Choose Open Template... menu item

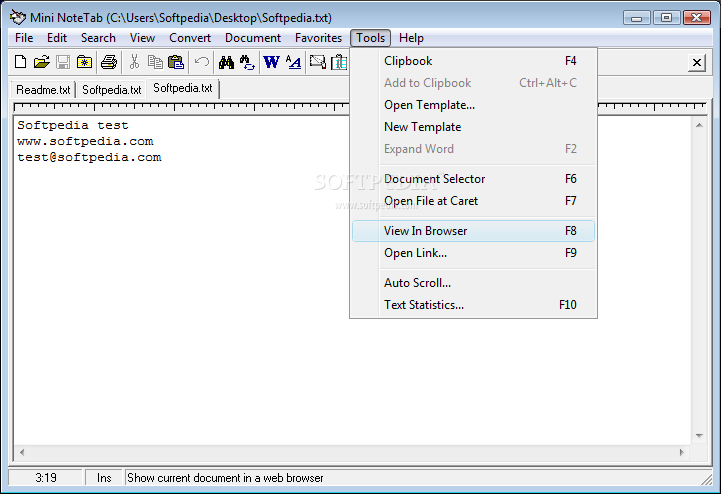(x=473, y=105)
